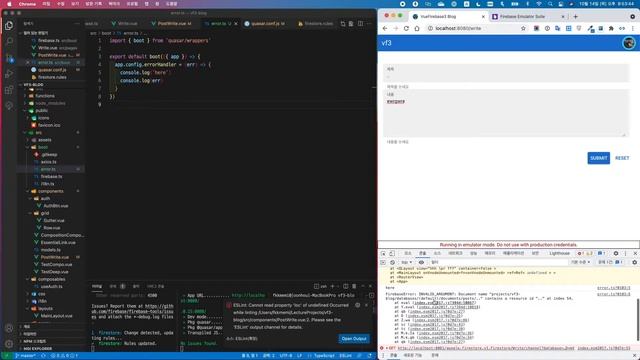
Task: Click the RESET button
Action: click(x=622, y=158)
